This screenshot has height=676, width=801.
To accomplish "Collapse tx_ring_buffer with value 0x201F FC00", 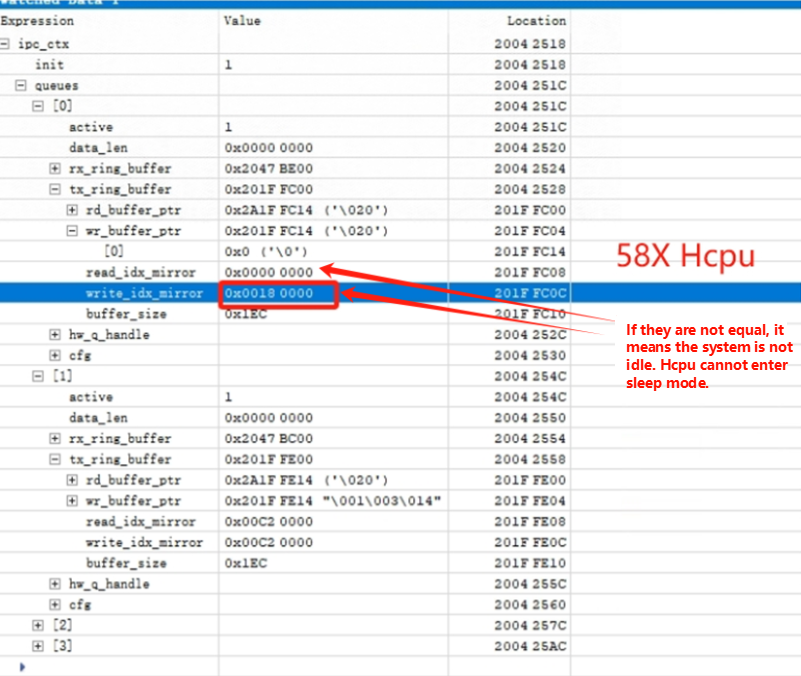I will 55,189.
